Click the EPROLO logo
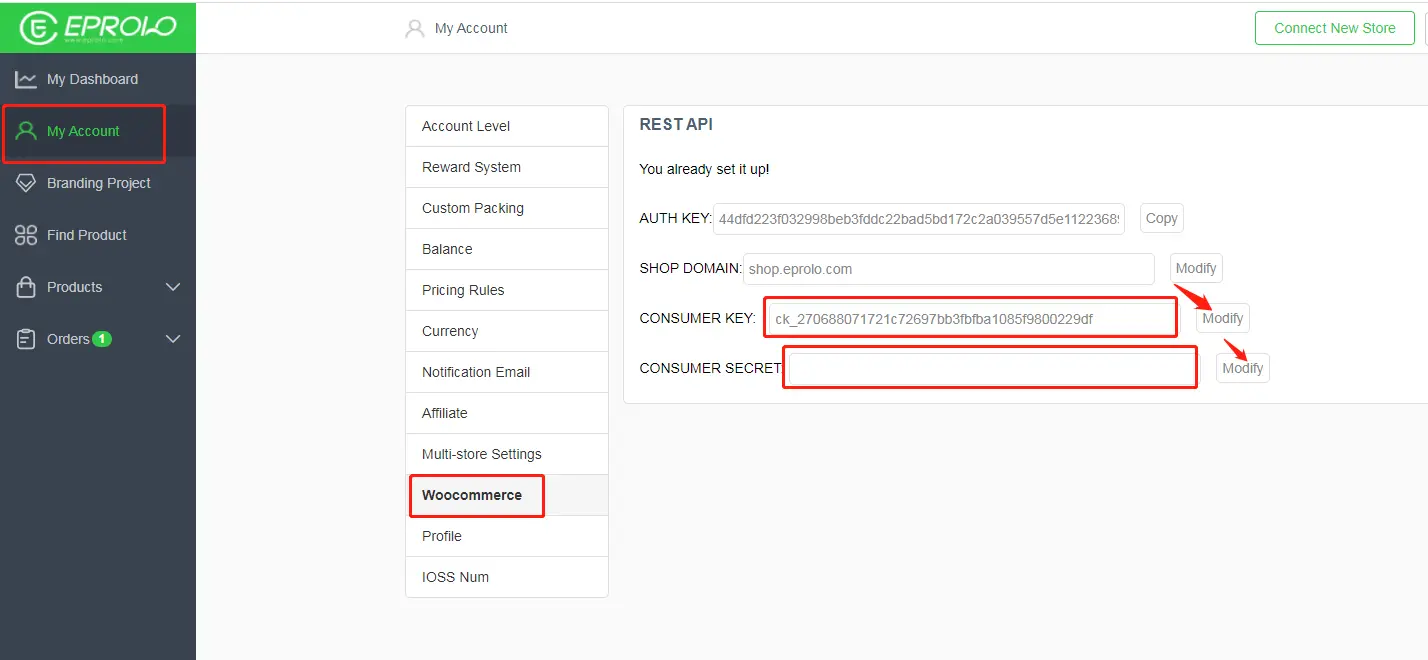This screenshot has width=1428, height=660. point(97,27)
